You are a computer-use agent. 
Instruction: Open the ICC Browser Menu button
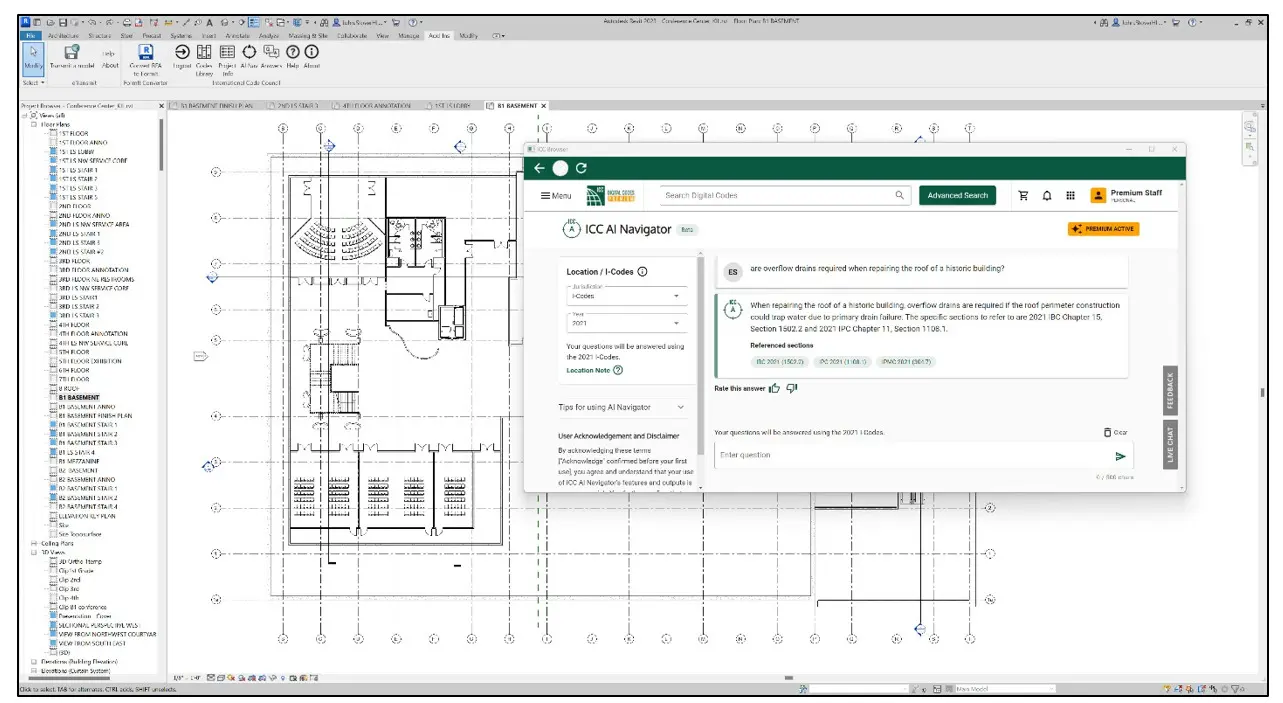(556, 196)
